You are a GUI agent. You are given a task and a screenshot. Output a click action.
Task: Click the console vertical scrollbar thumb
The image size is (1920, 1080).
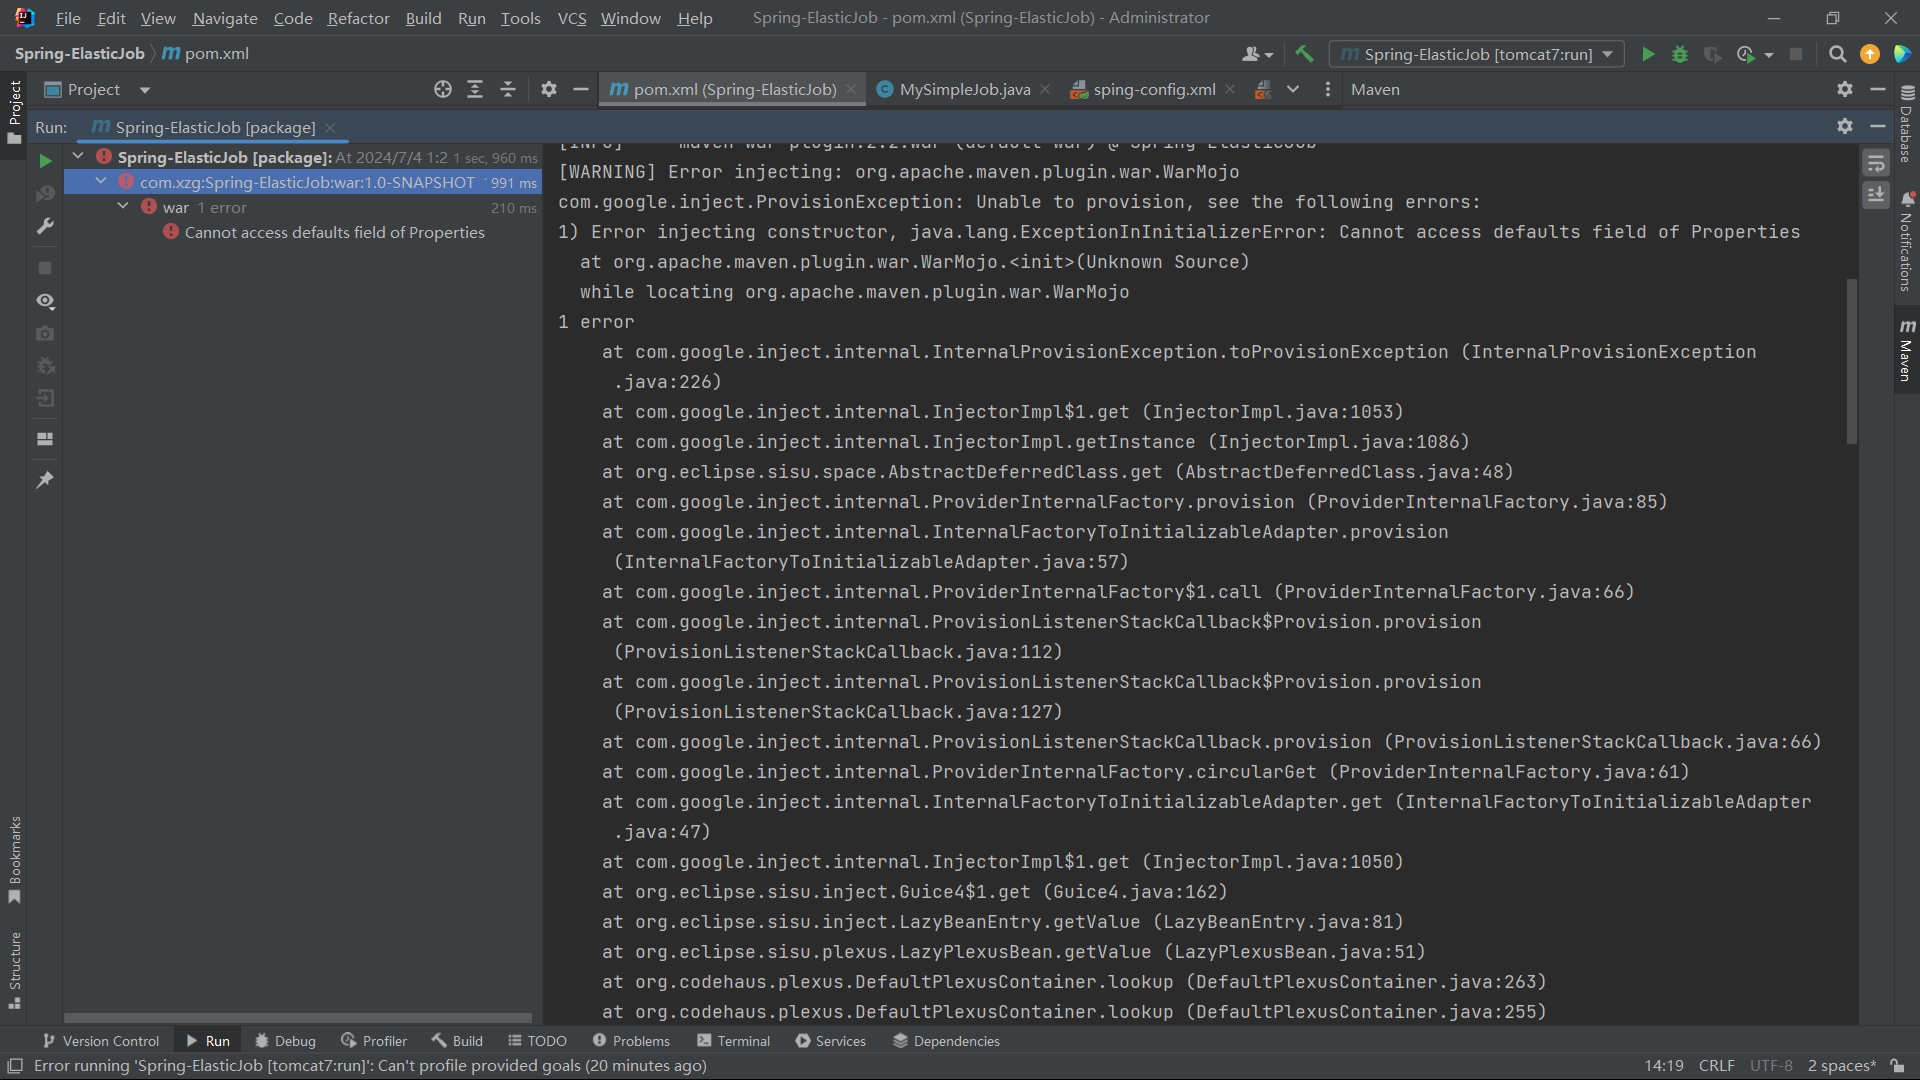pyautogui.click(x=1851, y=361)
